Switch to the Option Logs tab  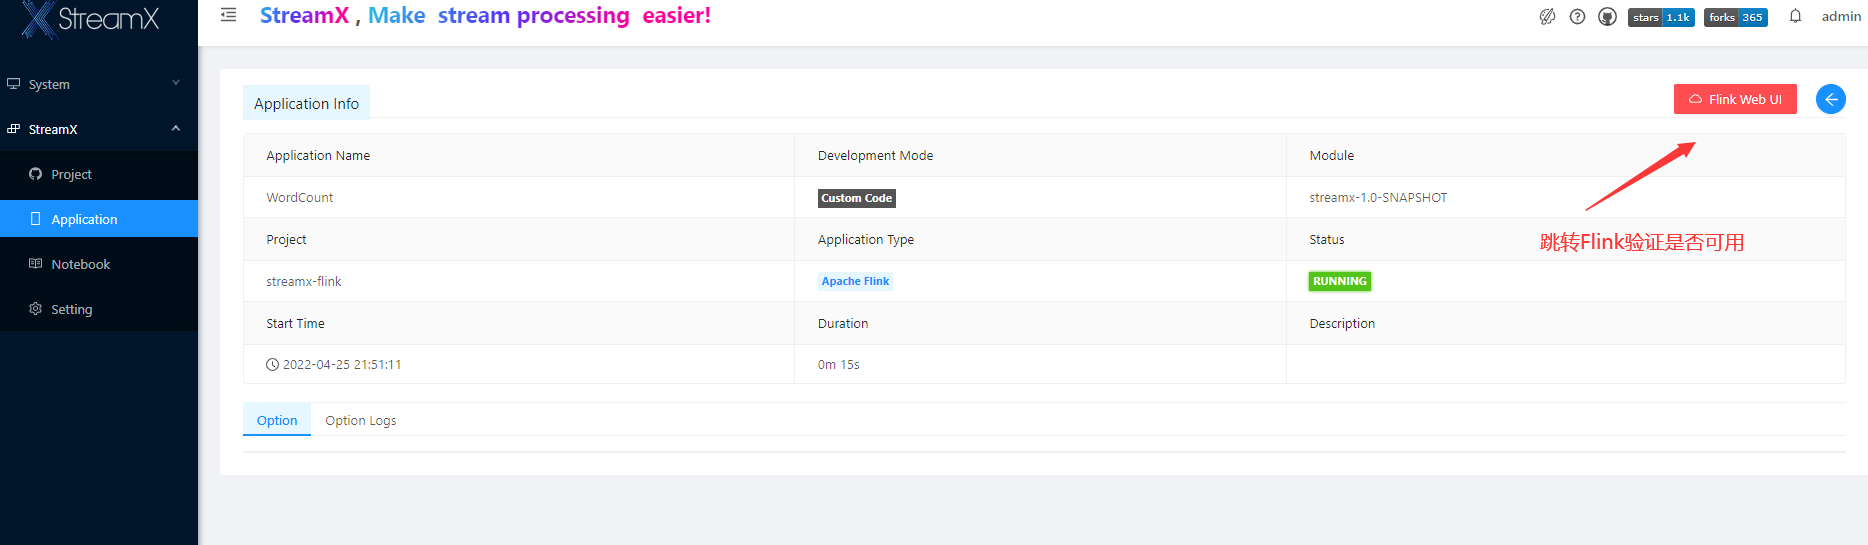pyautogui.click(x=361, y=420)
